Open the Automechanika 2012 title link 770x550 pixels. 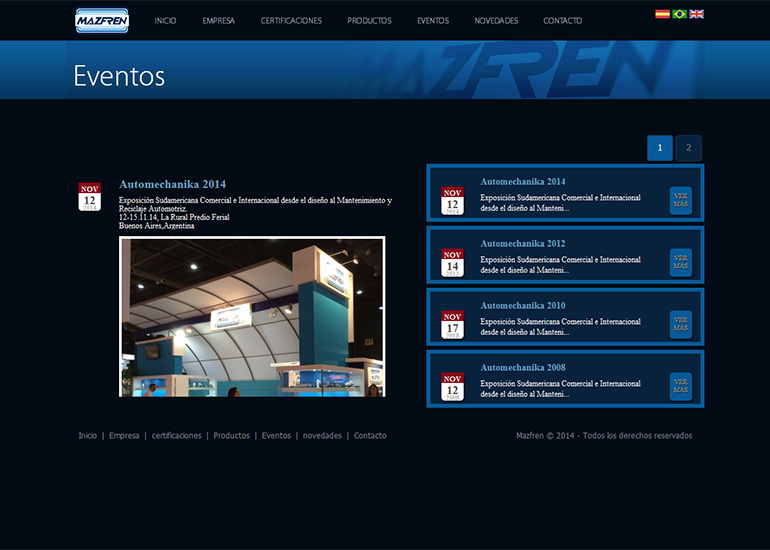point(523,243)
